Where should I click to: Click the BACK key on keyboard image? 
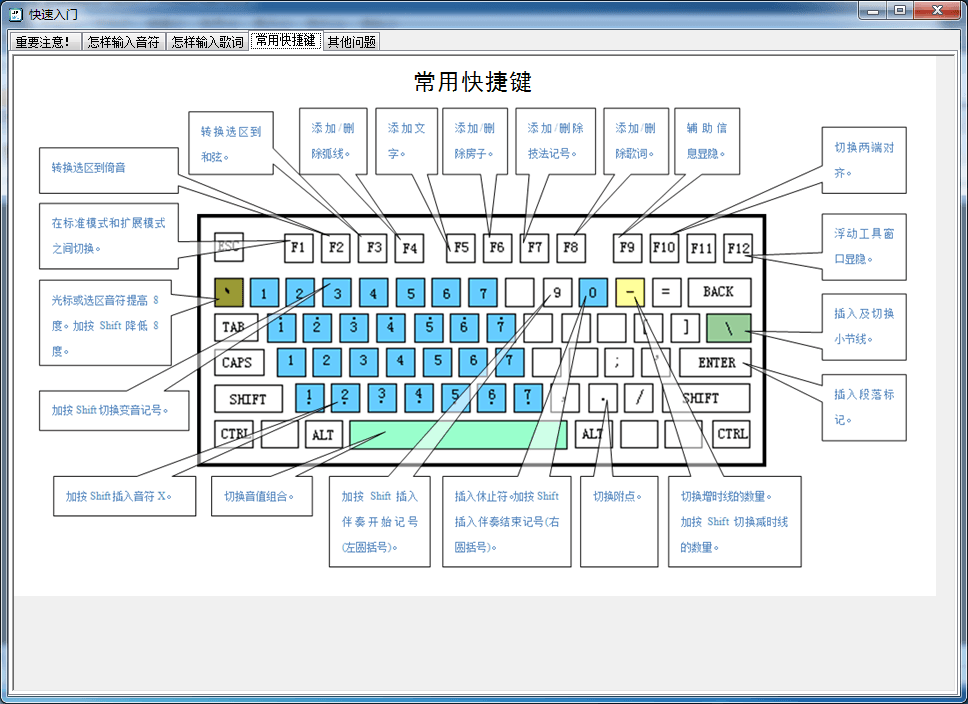pos(718,292)
